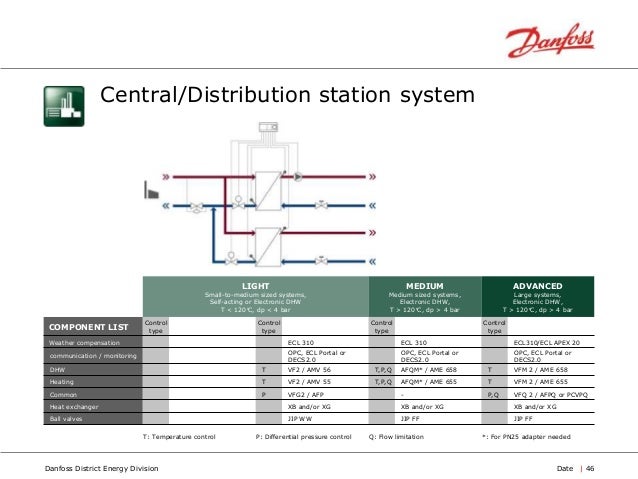638x479 pixels.
Task: Click the slide page number 46
Action: click(x=590, y=468)
